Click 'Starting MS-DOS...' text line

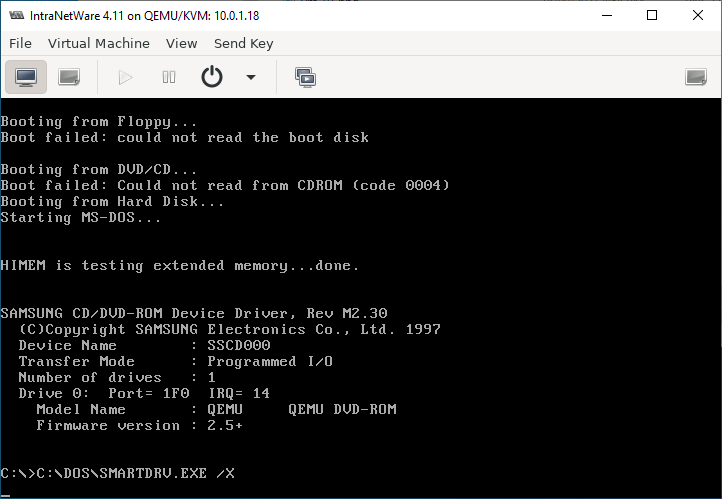point(81,217)
